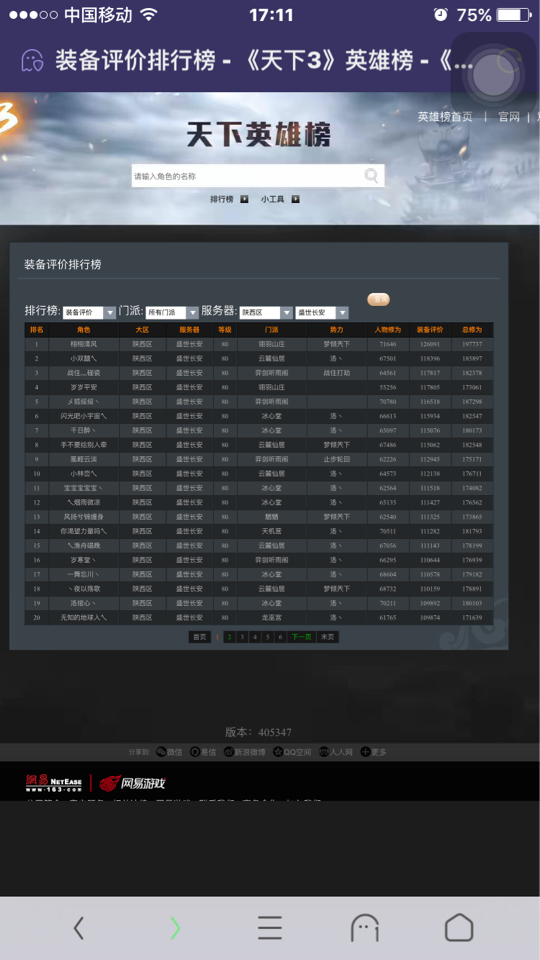
Task: Click 天机营 school in rank 14
Action: 271,531
